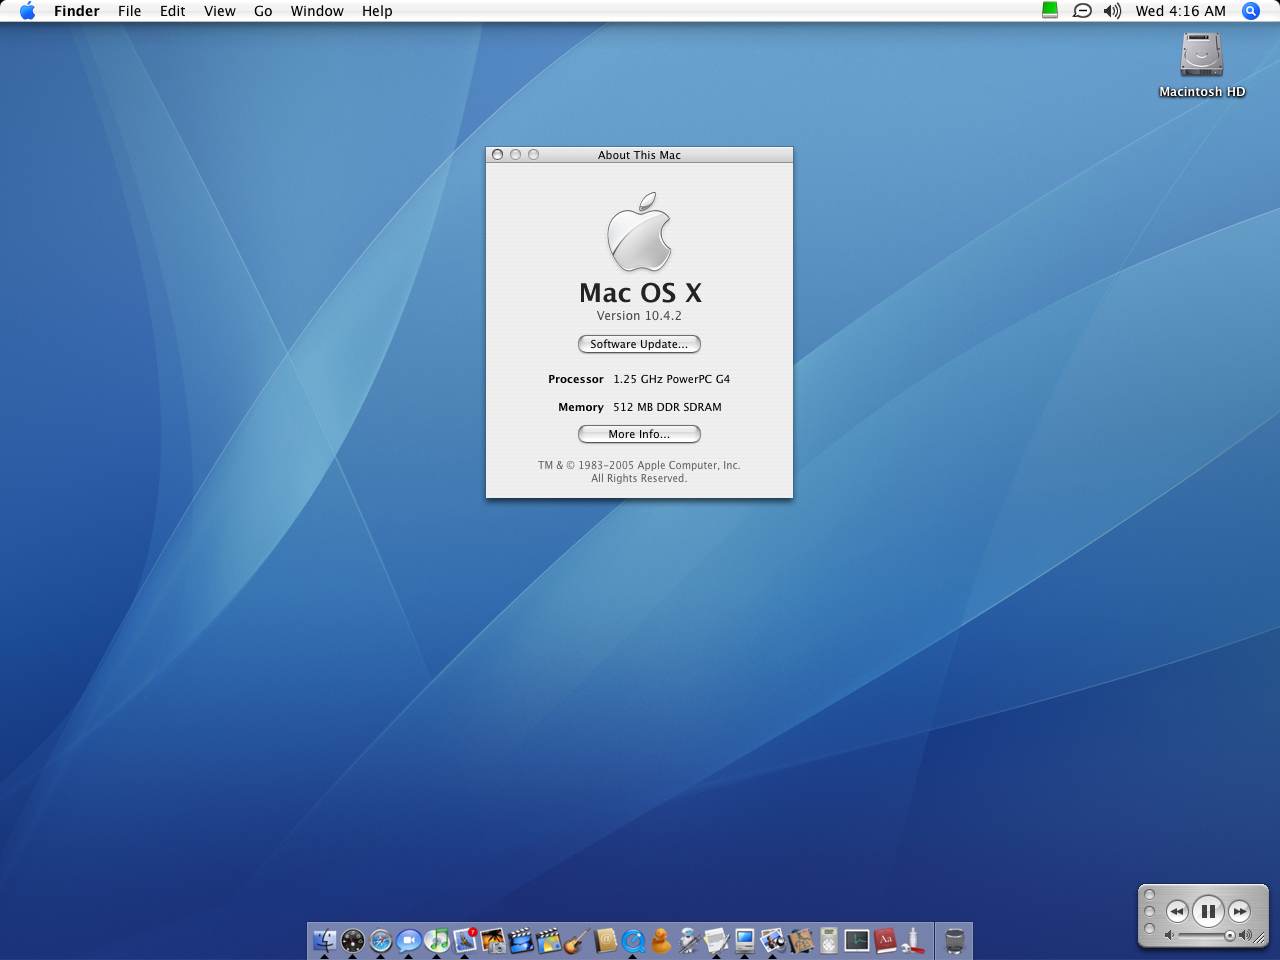Go to previous track in mini player
Image resolution: width=1280 pixels, height=960 pixels.
tap(1176, 911)
